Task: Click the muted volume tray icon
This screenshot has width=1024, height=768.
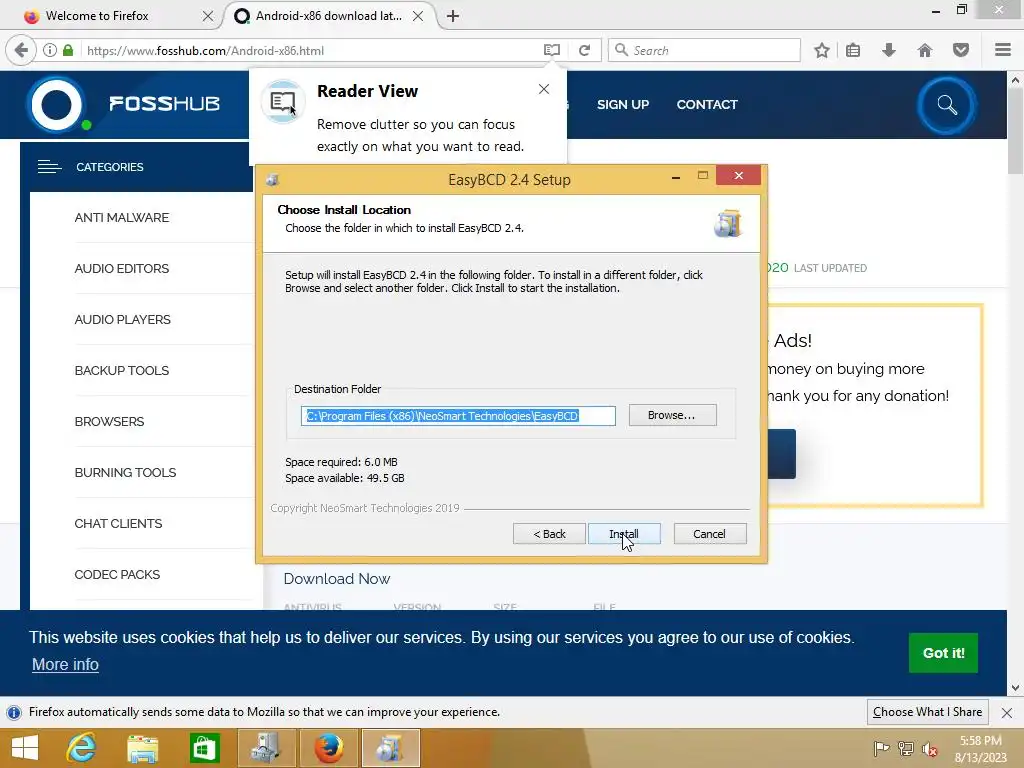Action: pos(929,748)
